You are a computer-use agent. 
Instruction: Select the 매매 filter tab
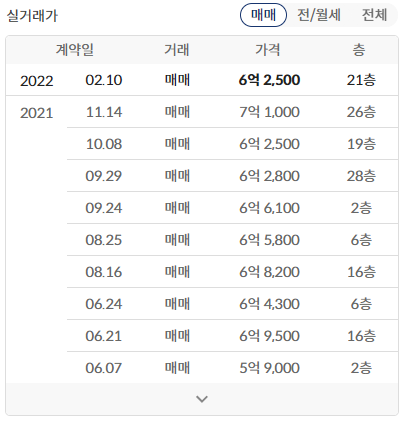click(263, 15)
